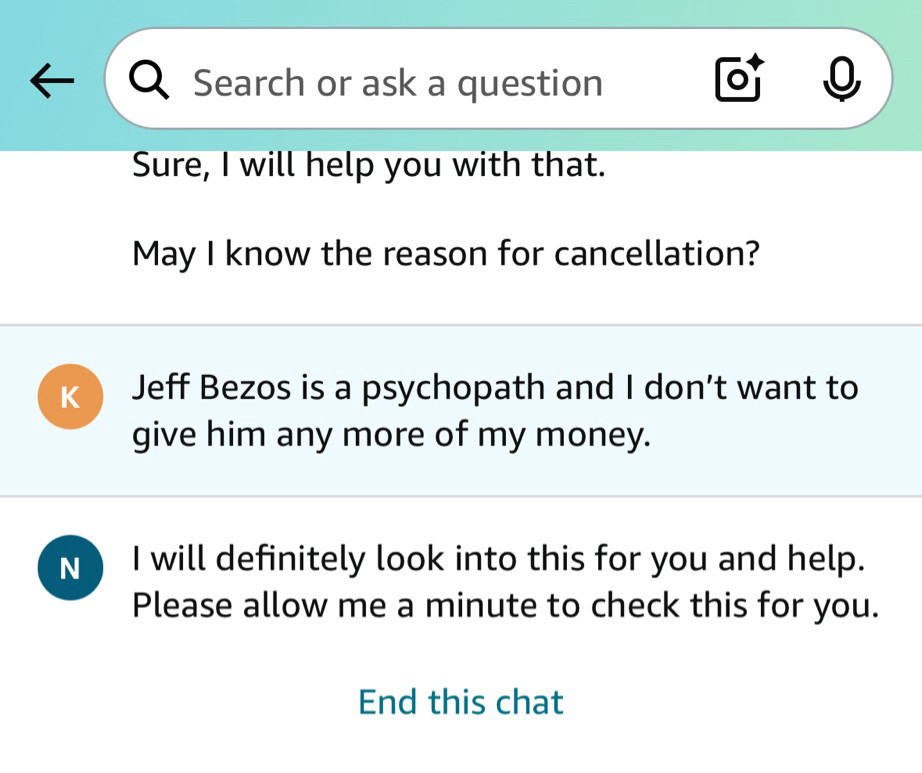Tap the orange K customer avatar
Image resolution: width=922 pixels, height=773 pixels.
[x=71, y=397]
